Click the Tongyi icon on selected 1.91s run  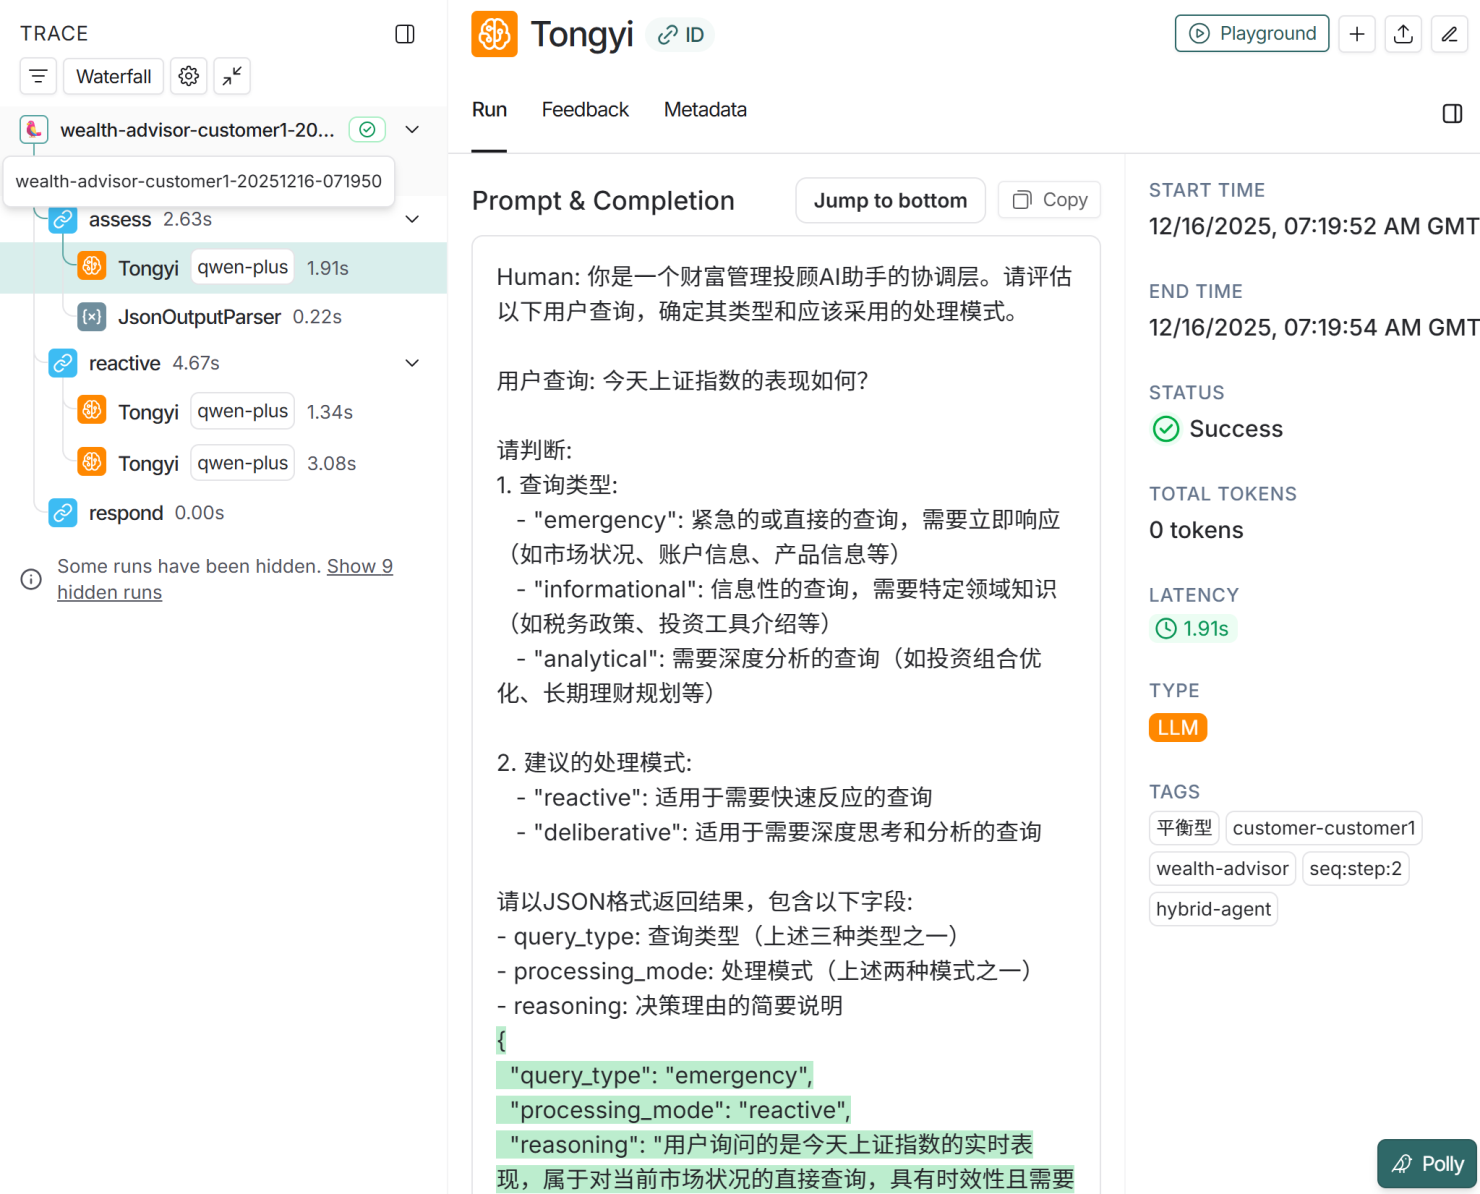(92, 266)
